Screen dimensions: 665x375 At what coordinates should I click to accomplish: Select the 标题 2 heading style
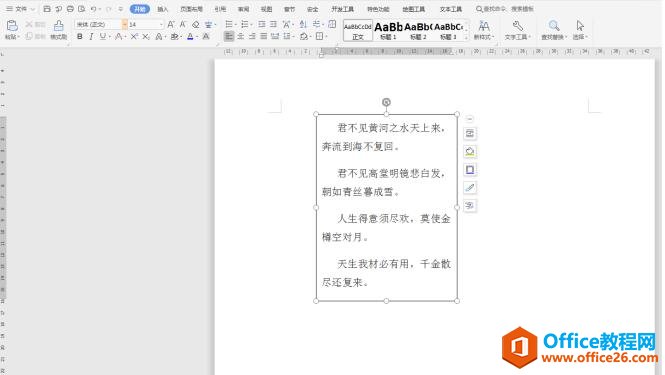point(418,31)
